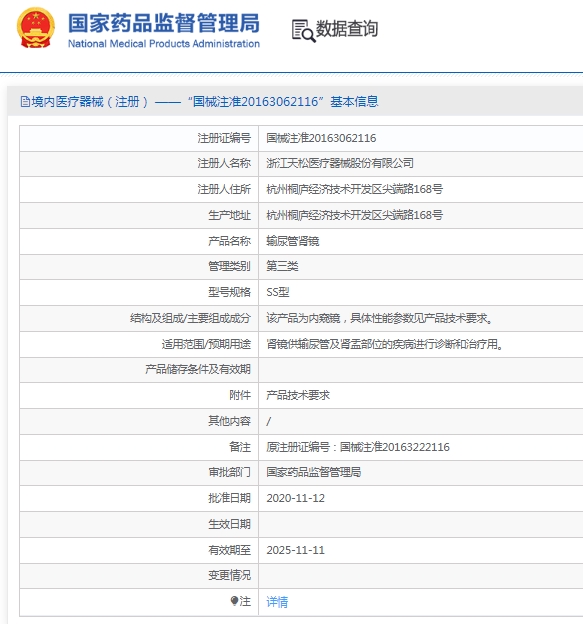This screenshot has height=624, width=583.
Task: Select the 有效期至 label
Action: (229, 550)
